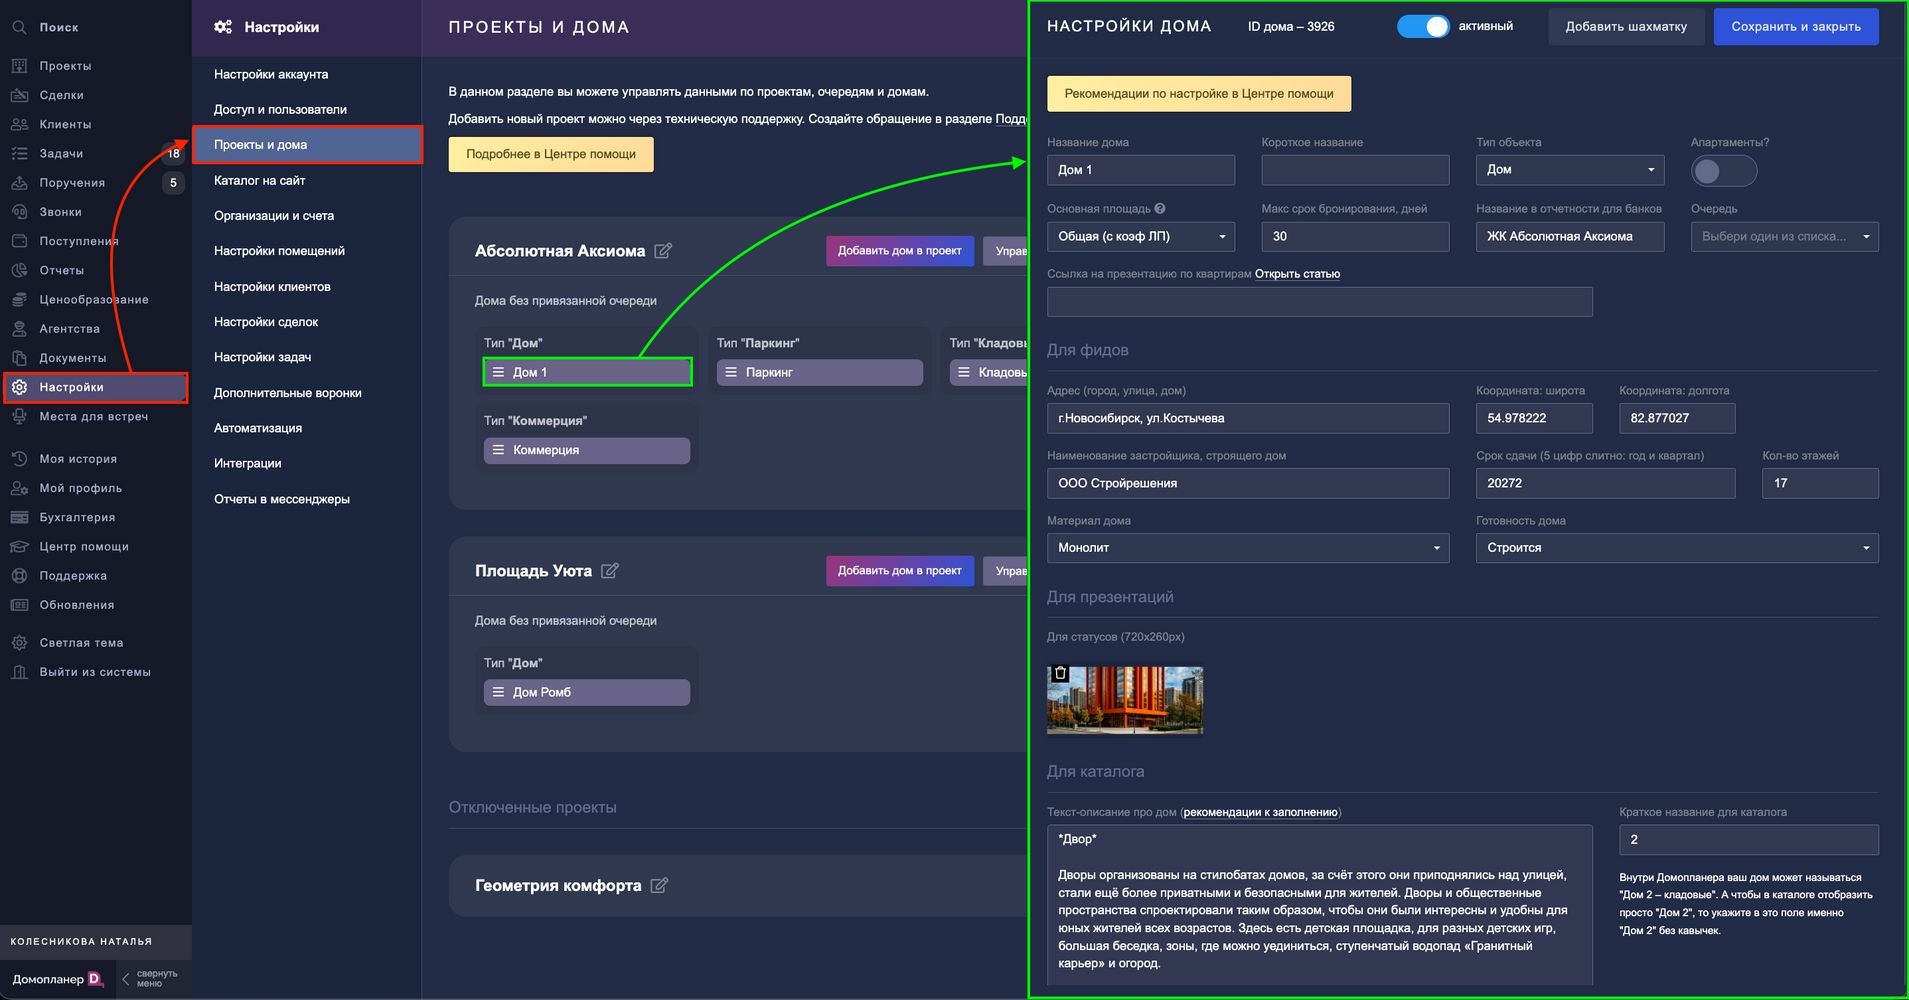Click the drag handle icon on Дом Ромб
This screenshot has width=1909, height=1000.
pos(498,692)
